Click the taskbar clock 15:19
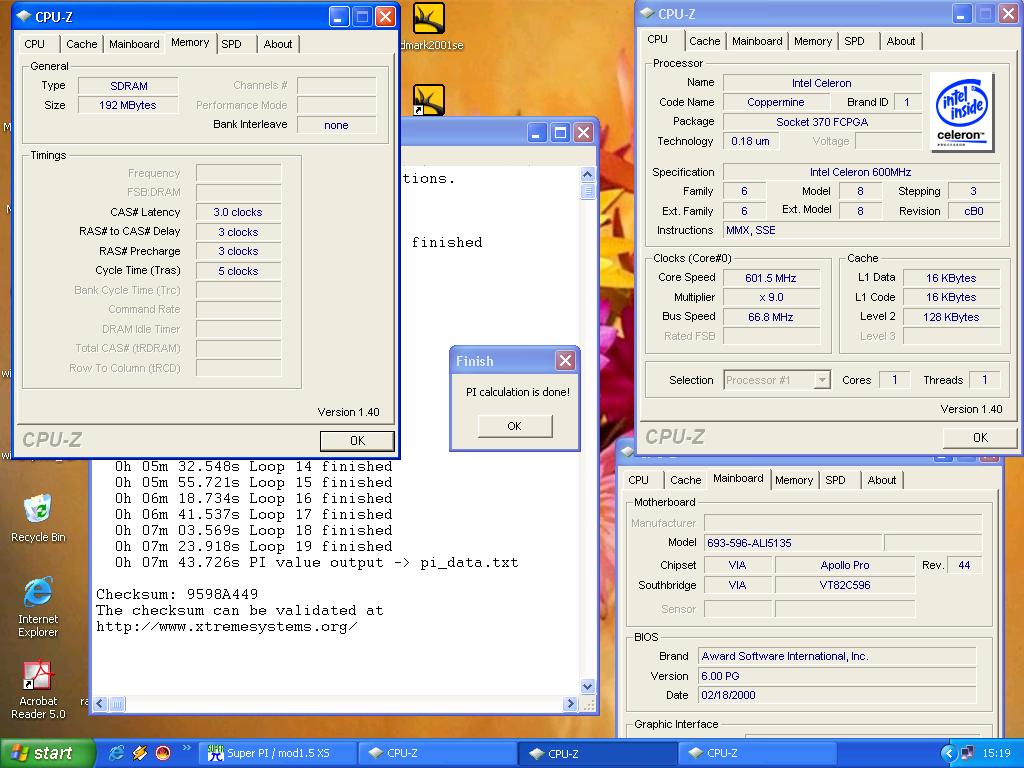 coord(996,753)
